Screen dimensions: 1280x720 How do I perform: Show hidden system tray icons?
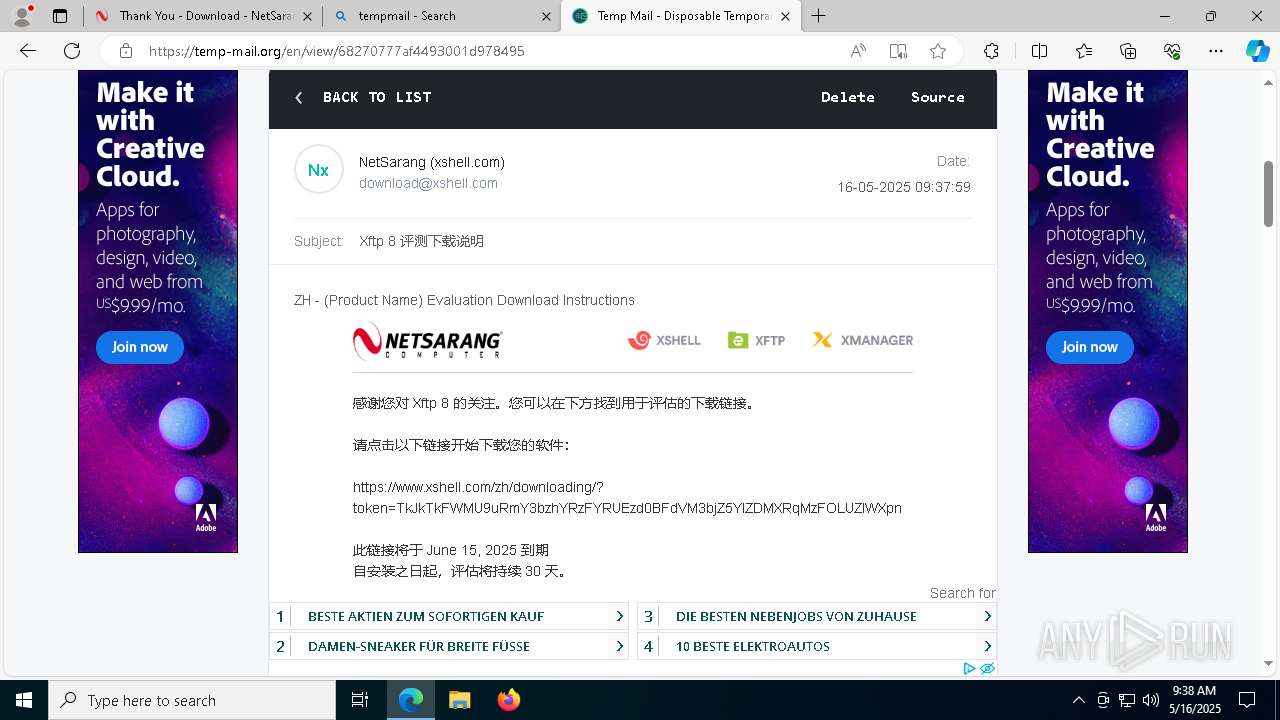1078,700
